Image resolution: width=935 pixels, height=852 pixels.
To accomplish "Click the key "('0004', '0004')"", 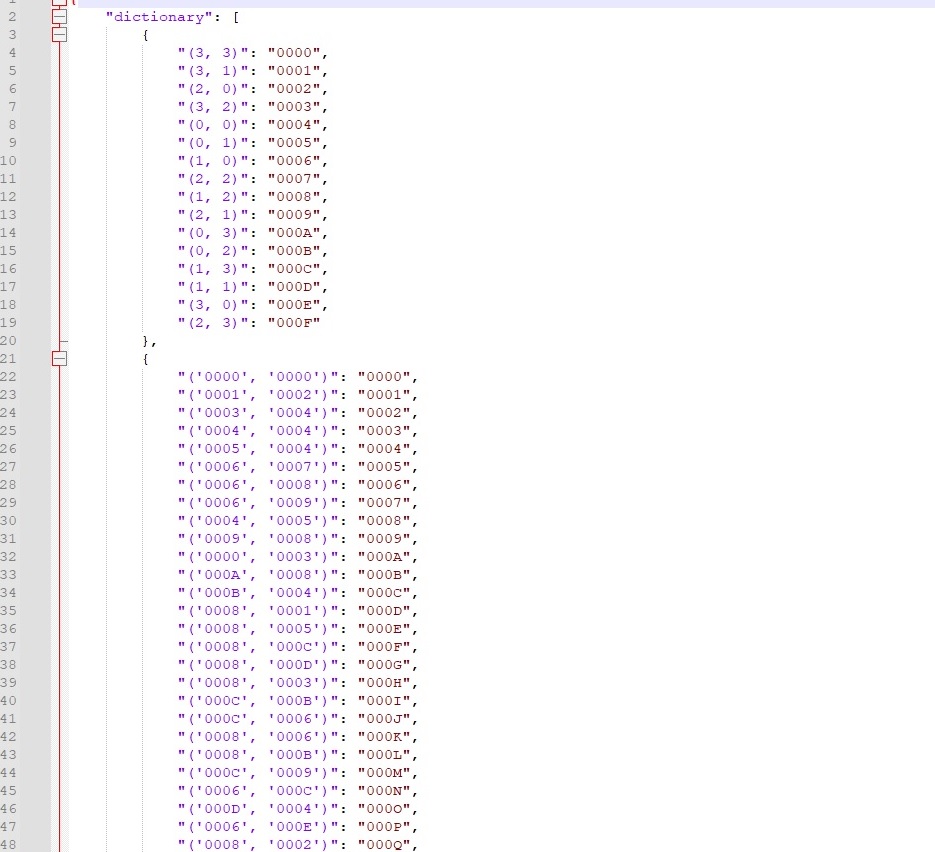I will click(258, 430).
